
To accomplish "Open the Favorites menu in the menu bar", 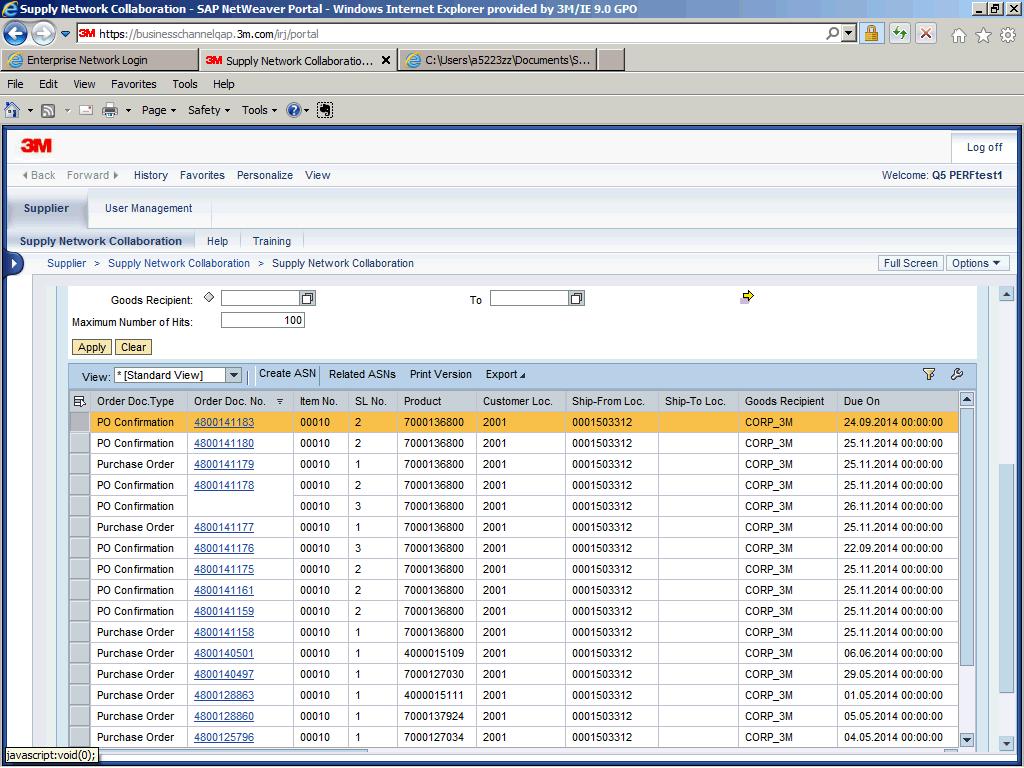I will pyautogui.click(x=133, y=84).
